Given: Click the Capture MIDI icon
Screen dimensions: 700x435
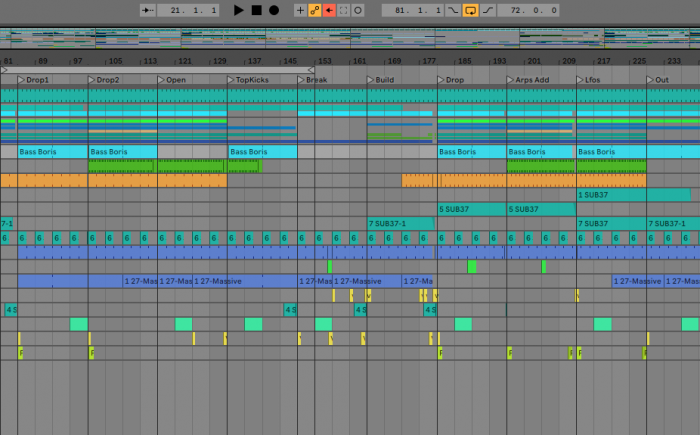Looking at the screenshot, I should point(343,10).
